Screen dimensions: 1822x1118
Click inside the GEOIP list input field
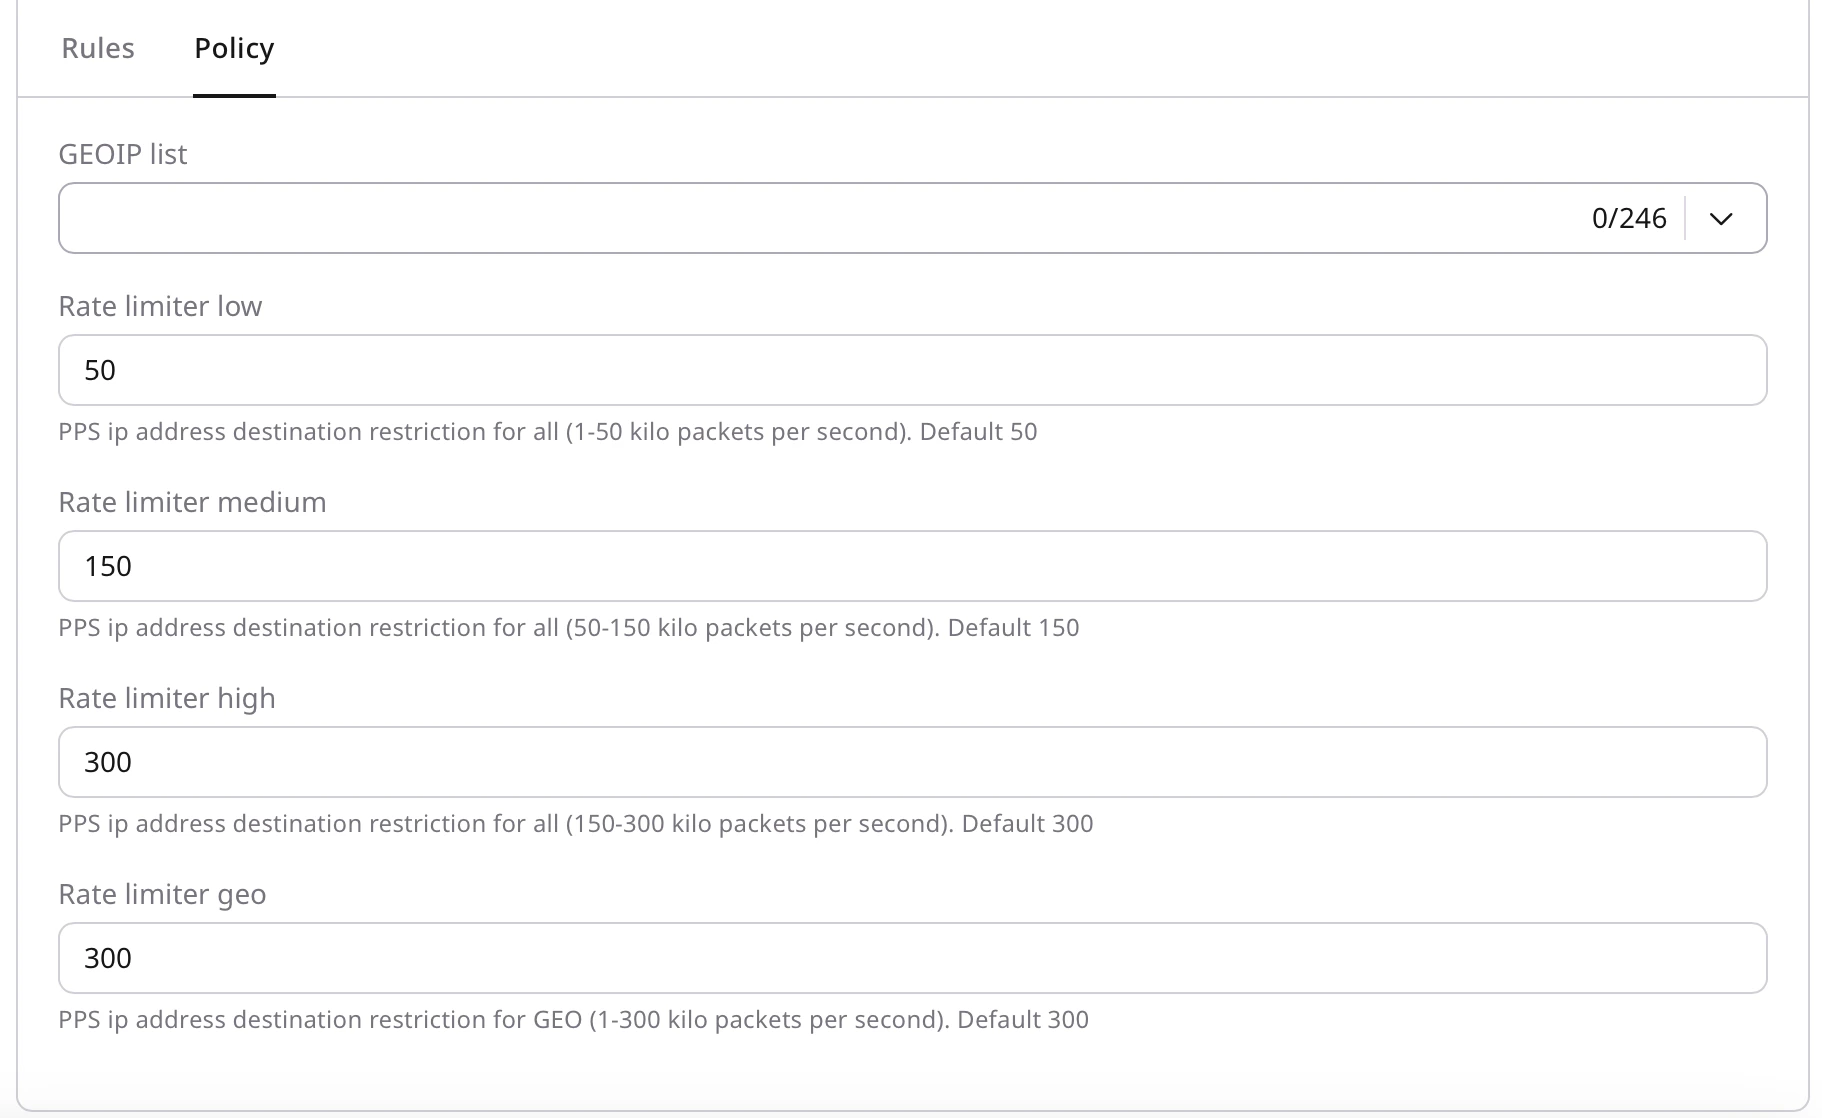(x=700, y=218)
